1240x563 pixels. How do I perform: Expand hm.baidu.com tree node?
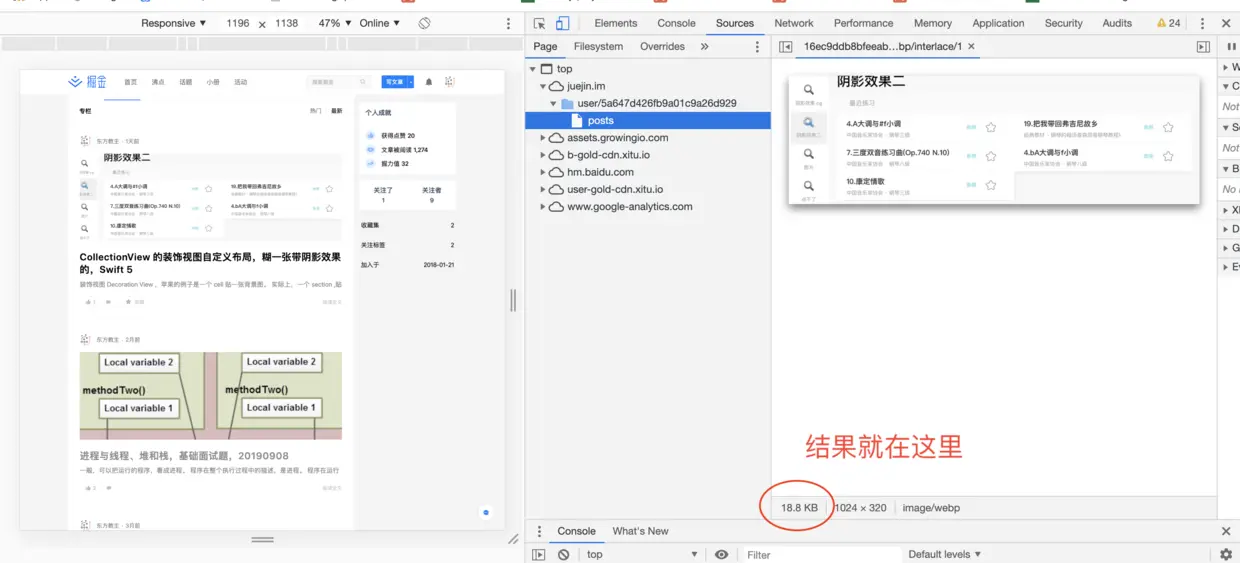(543, 172)
